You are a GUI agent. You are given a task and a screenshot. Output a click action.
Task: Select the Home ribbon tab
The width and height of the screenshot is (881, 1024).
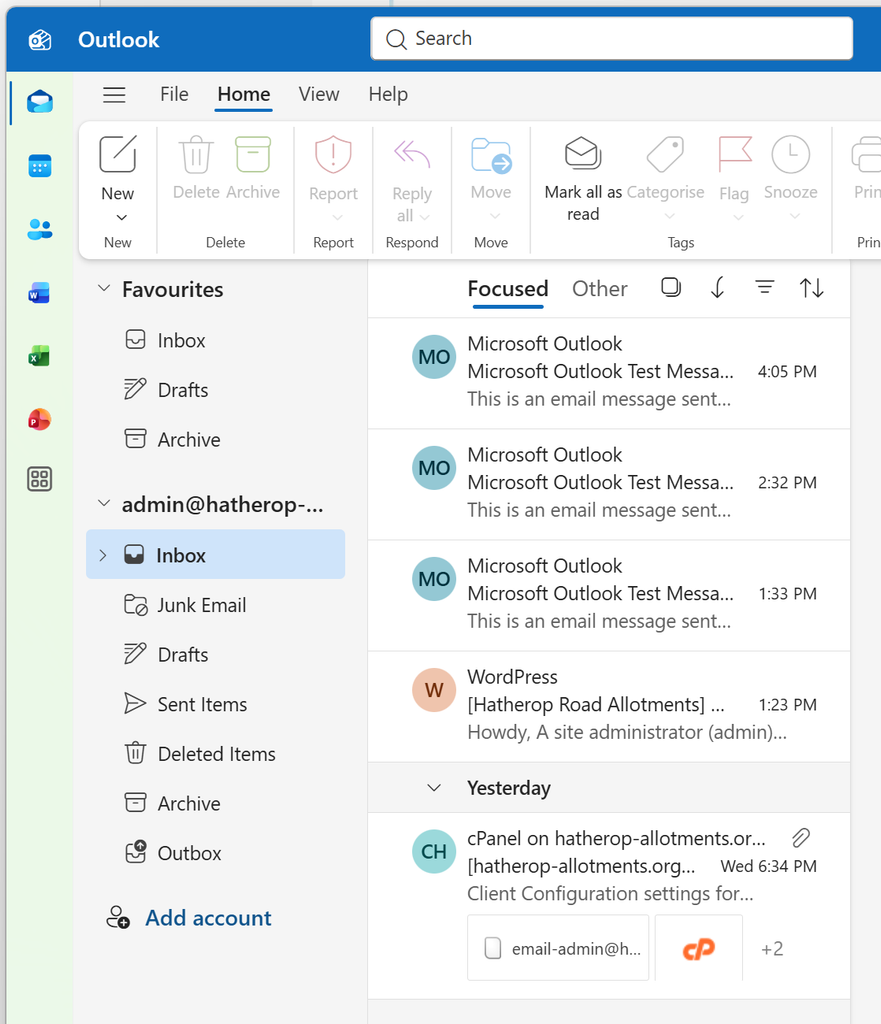pos(244,94)
